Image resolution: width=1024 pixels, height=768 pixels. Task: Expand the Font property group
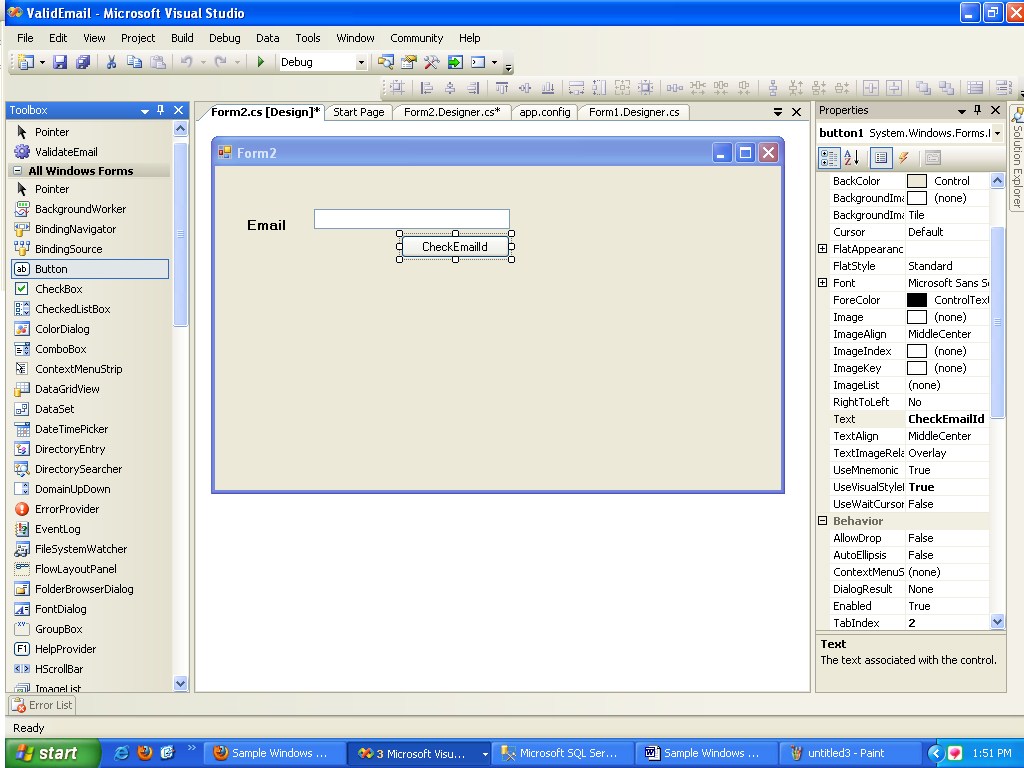click(824, 282)
